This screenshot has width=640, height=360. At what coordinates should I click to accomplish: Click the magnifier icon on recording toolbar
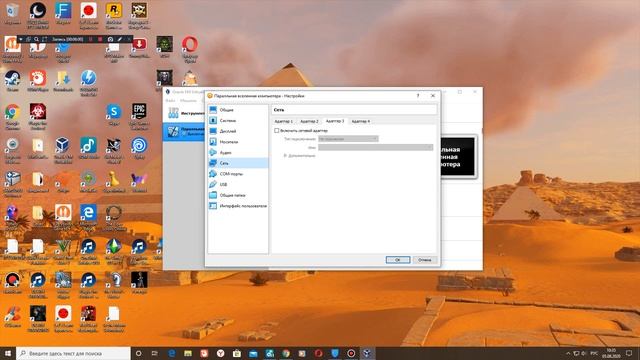tap(36, 39)
